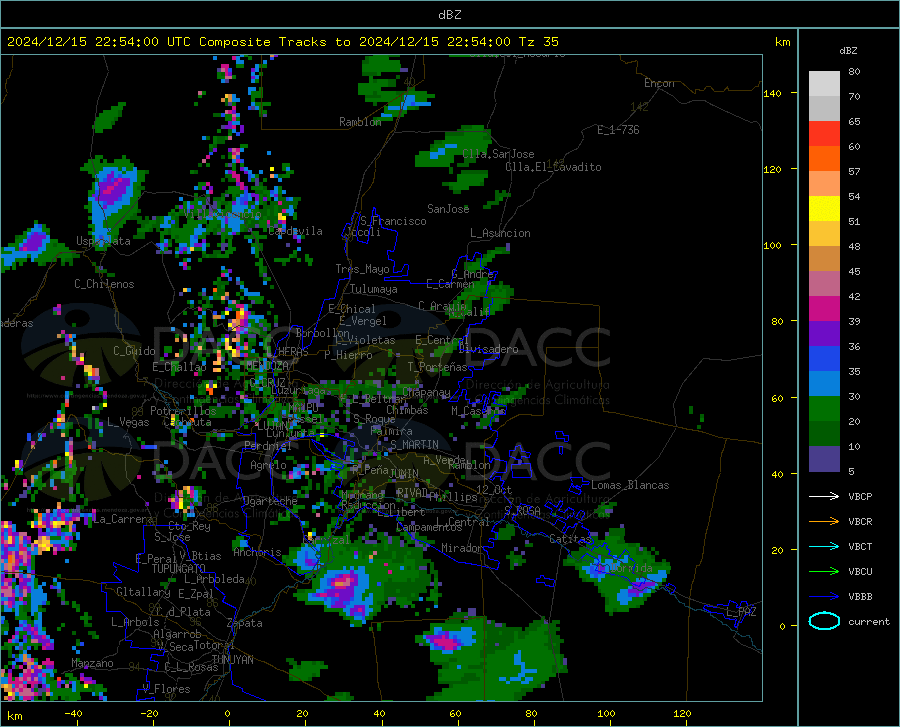Click the L_Vegas map label

click(x=128, y=422)
